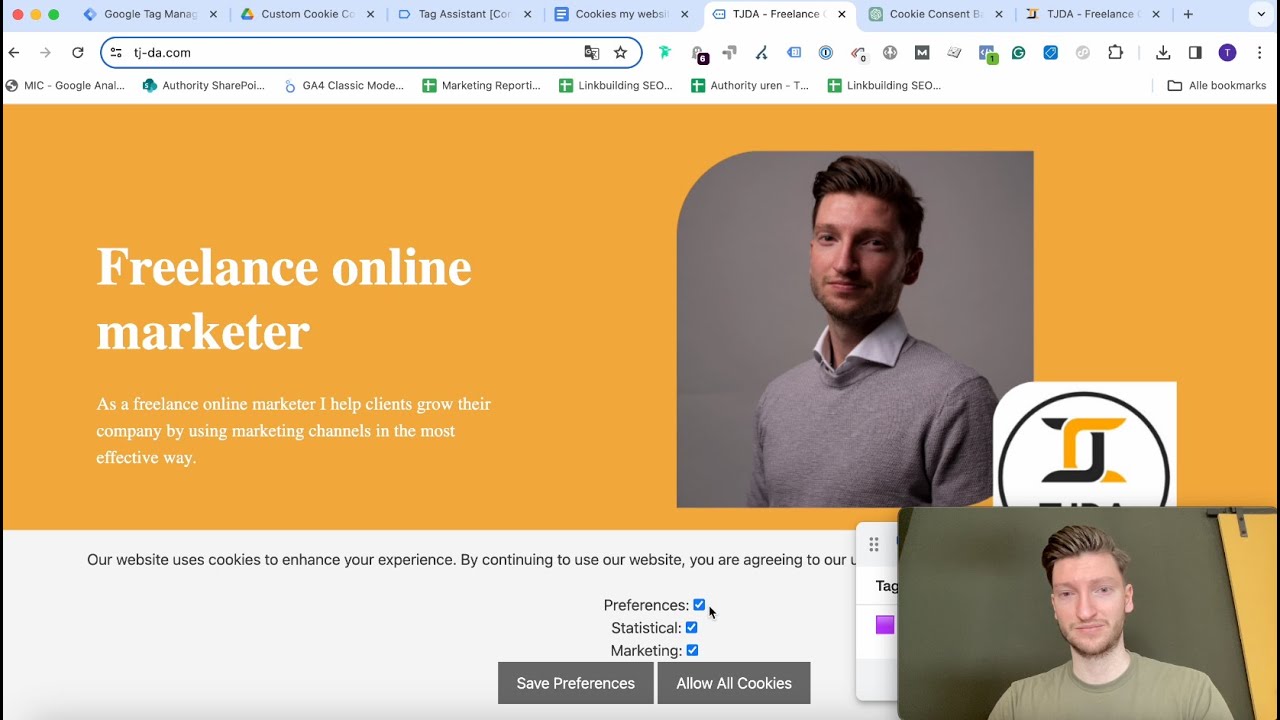Click the purple square tag icon
This screenshot has height=720, width=1280.
tap(885, 625)
